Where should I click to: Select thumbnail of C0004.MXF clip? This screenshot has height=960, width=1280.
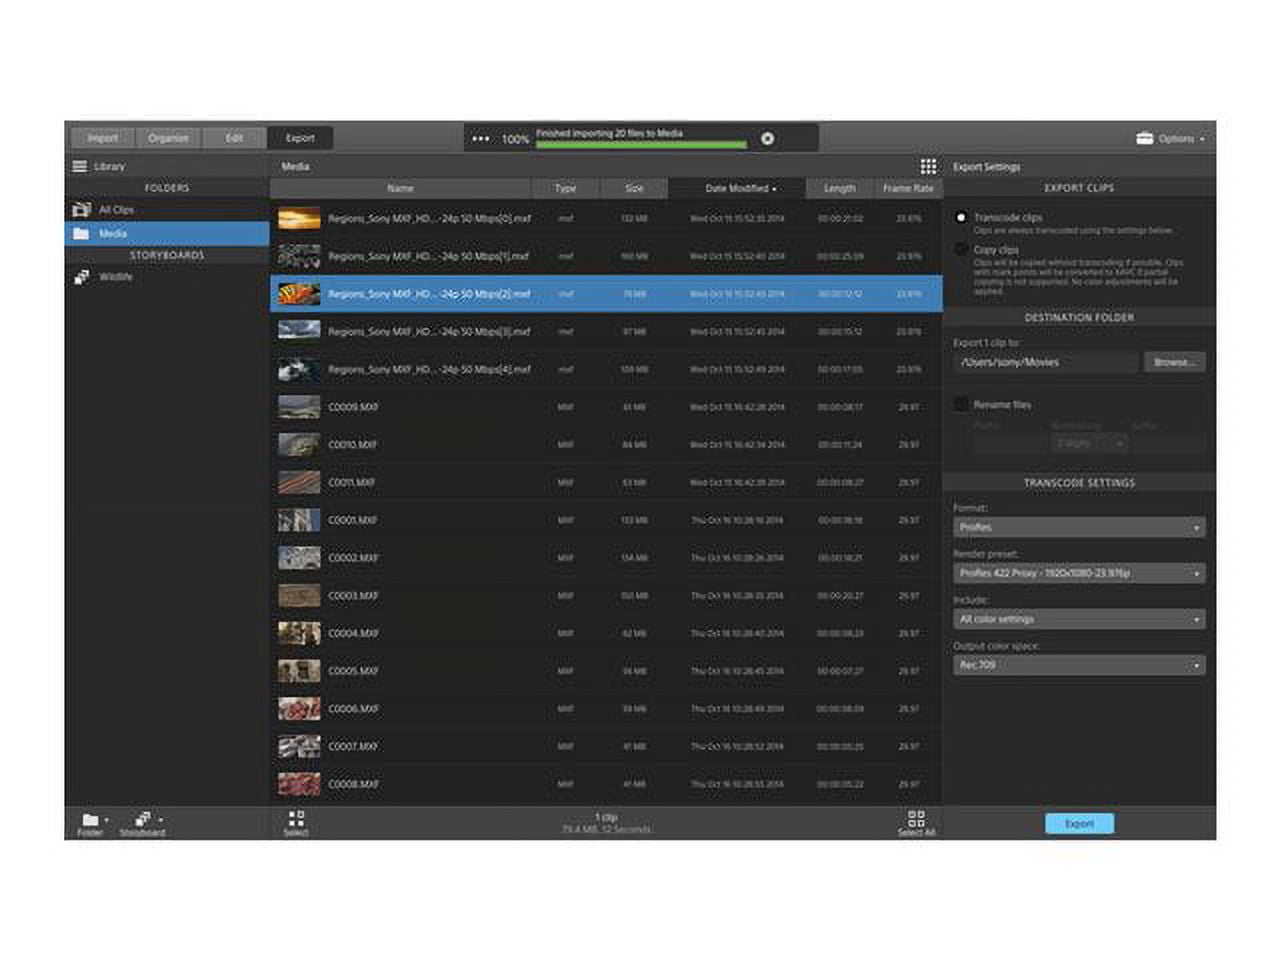[x=299, y=633]
